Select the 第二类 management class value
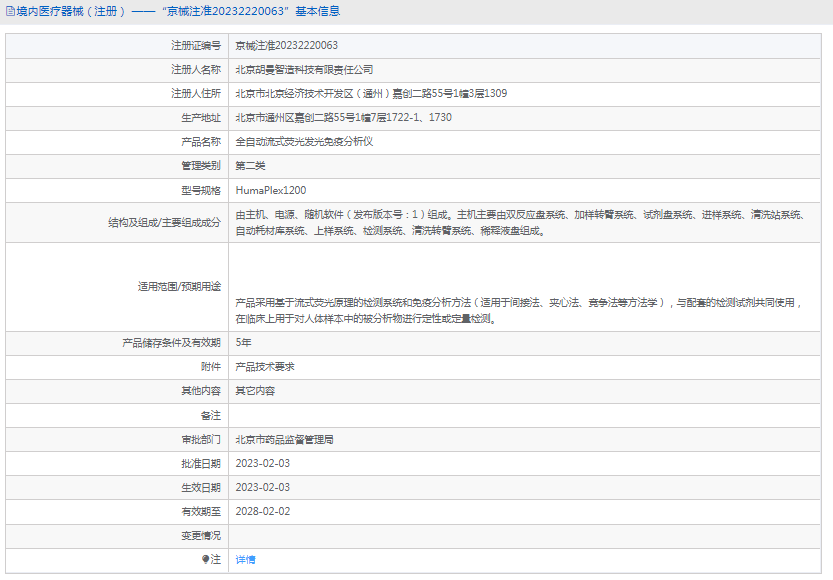 [250, 166]
